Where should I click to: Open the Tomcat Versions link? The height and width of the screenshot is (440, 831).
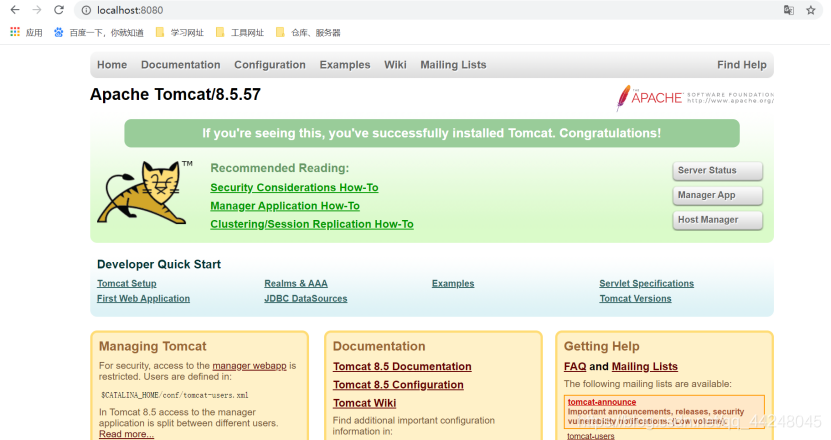coord(635,298)
